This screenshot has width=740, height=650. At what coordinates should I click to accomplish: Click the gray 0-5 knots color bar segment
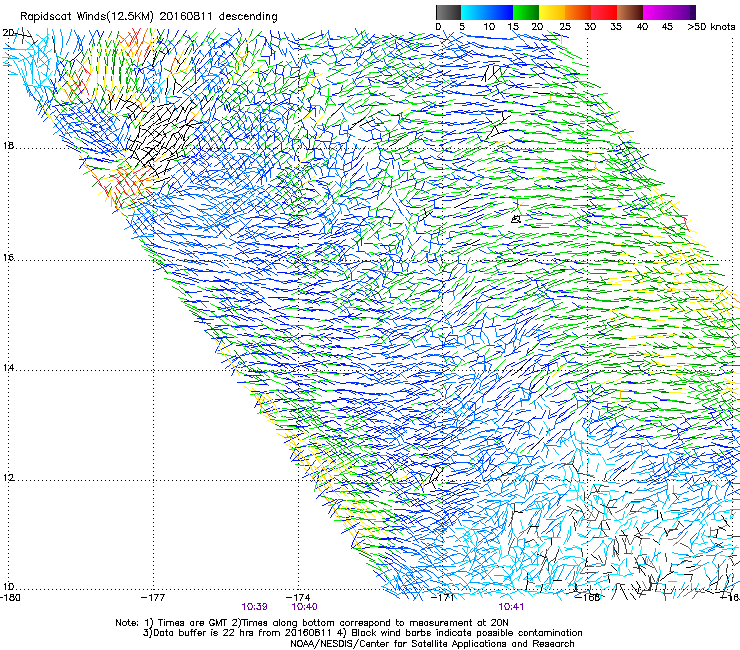click(x=448, y=12)
